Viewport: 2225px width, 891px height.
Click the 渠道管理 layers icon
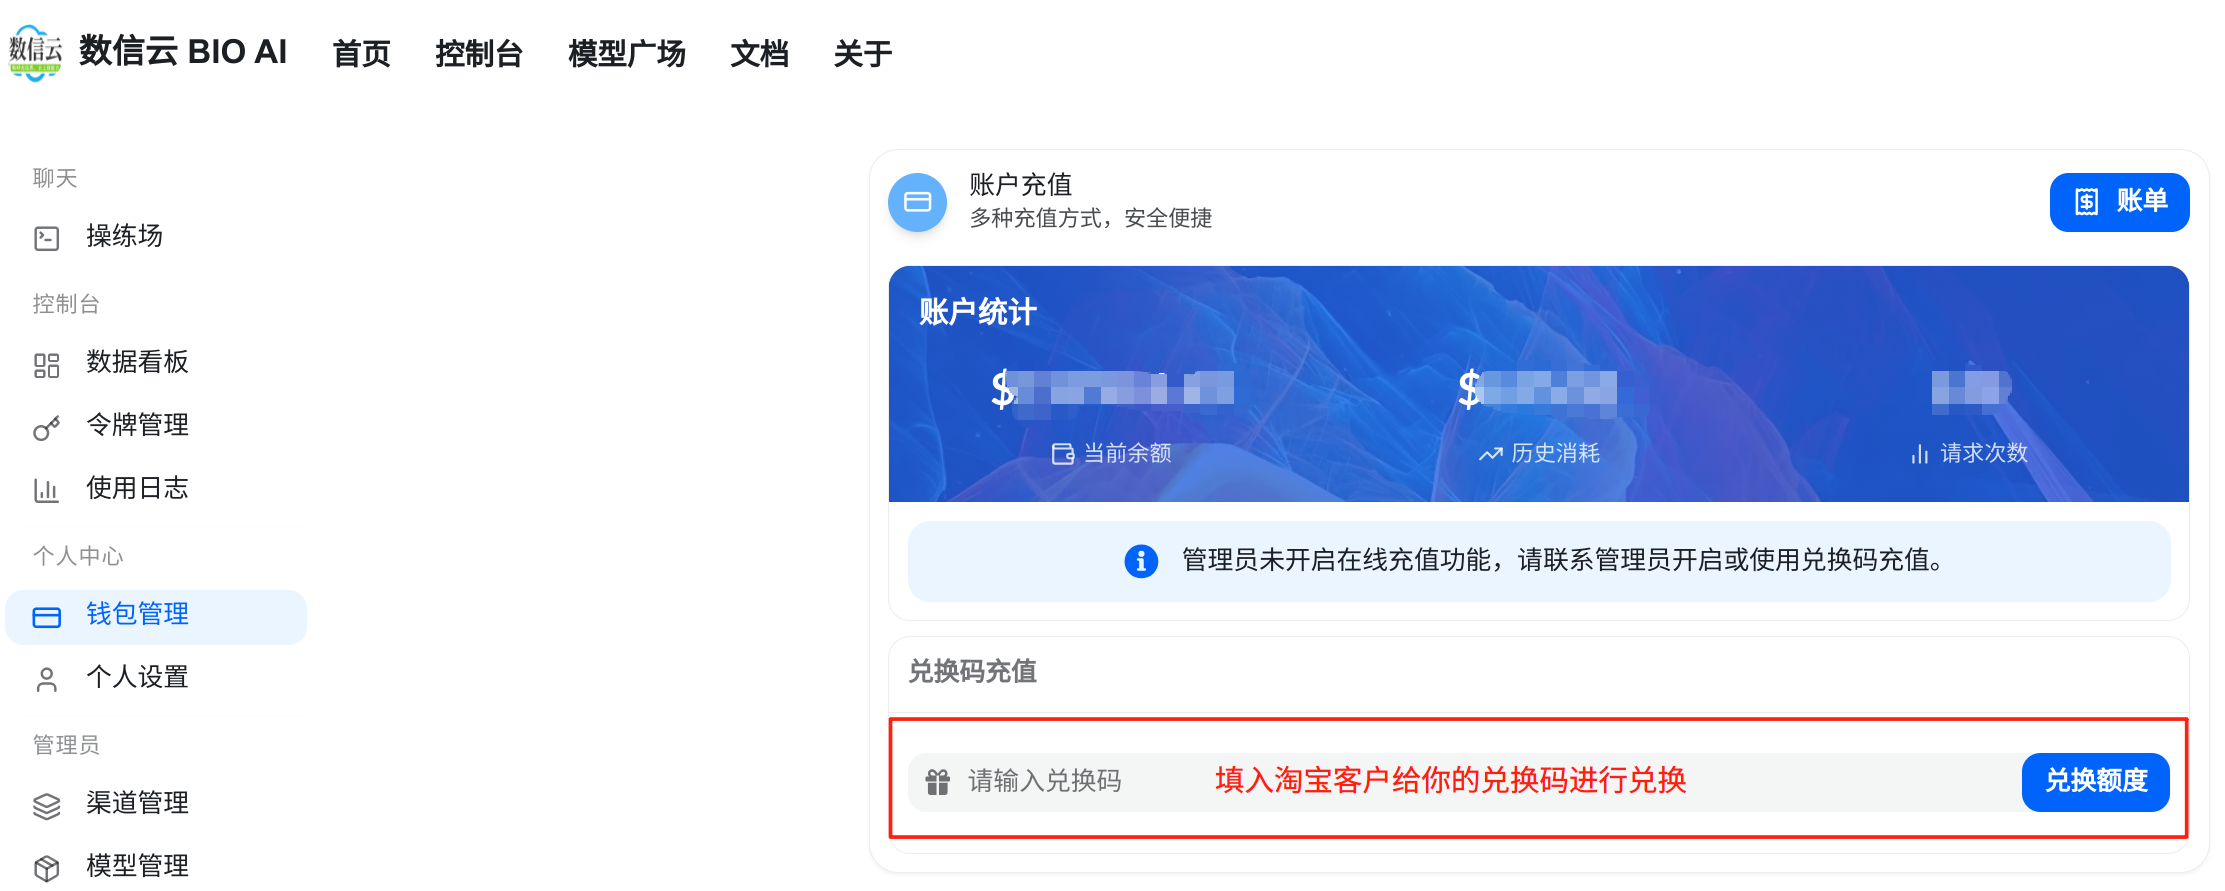coord(47,805)
